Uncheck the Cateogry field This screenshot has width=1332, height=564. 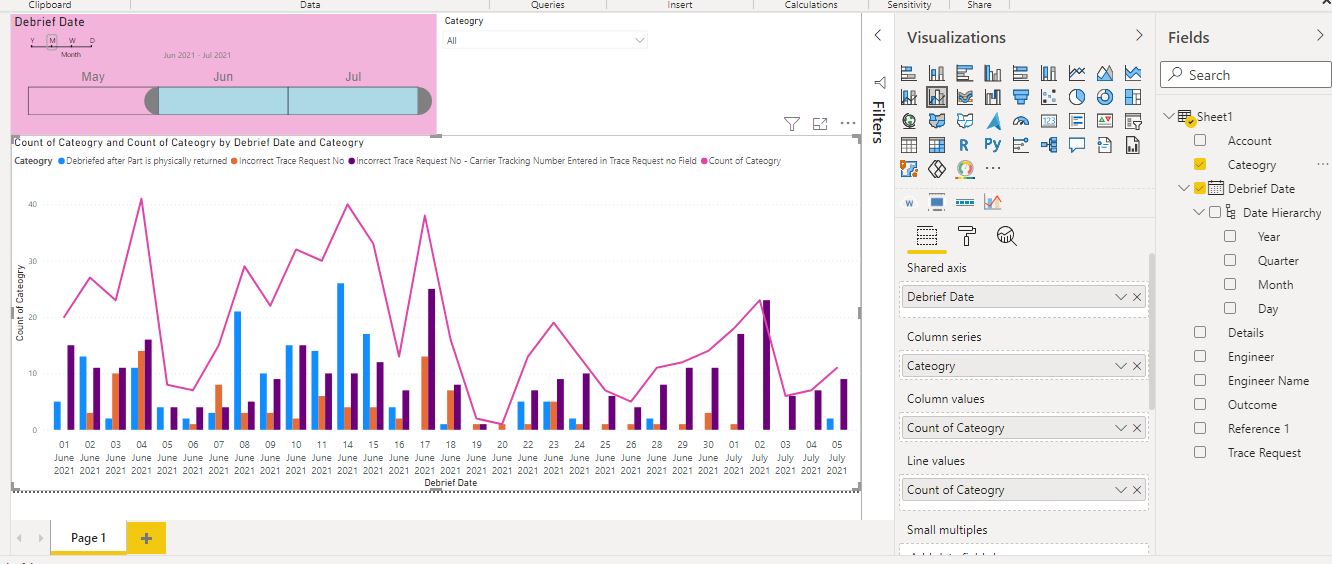coord(1200,165)
